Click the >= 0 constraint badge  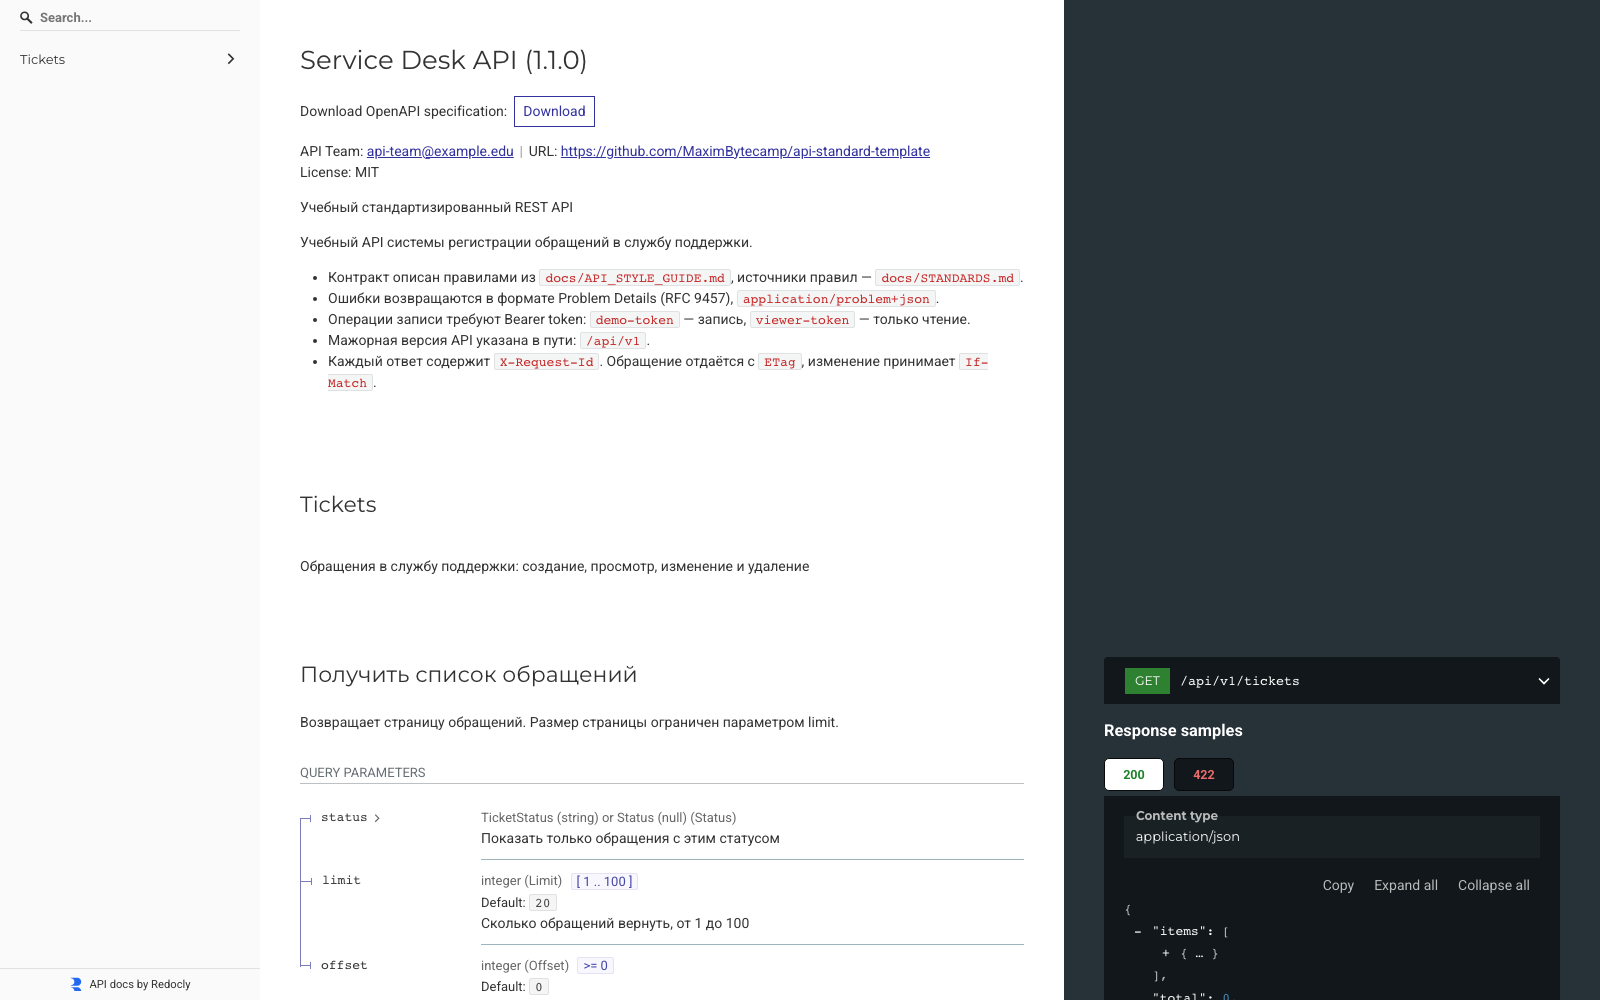point(596,966)
